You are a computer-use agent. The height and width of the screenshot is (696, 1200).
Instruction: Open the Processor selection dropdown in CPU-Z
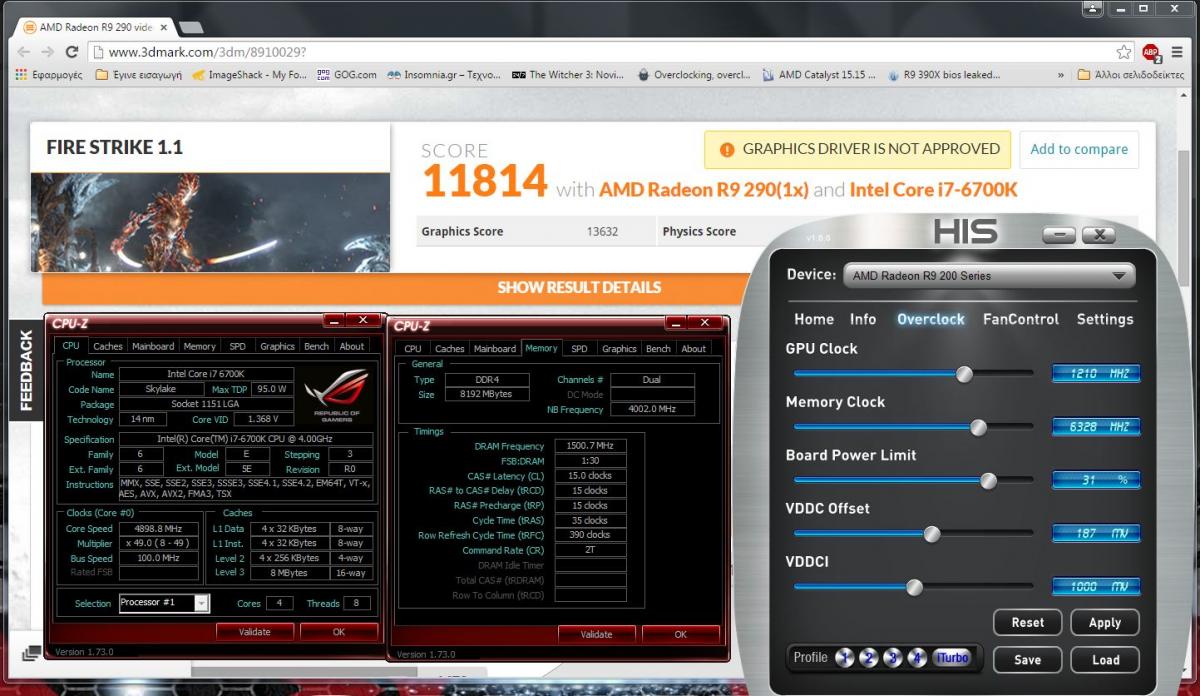click(164, 603)
